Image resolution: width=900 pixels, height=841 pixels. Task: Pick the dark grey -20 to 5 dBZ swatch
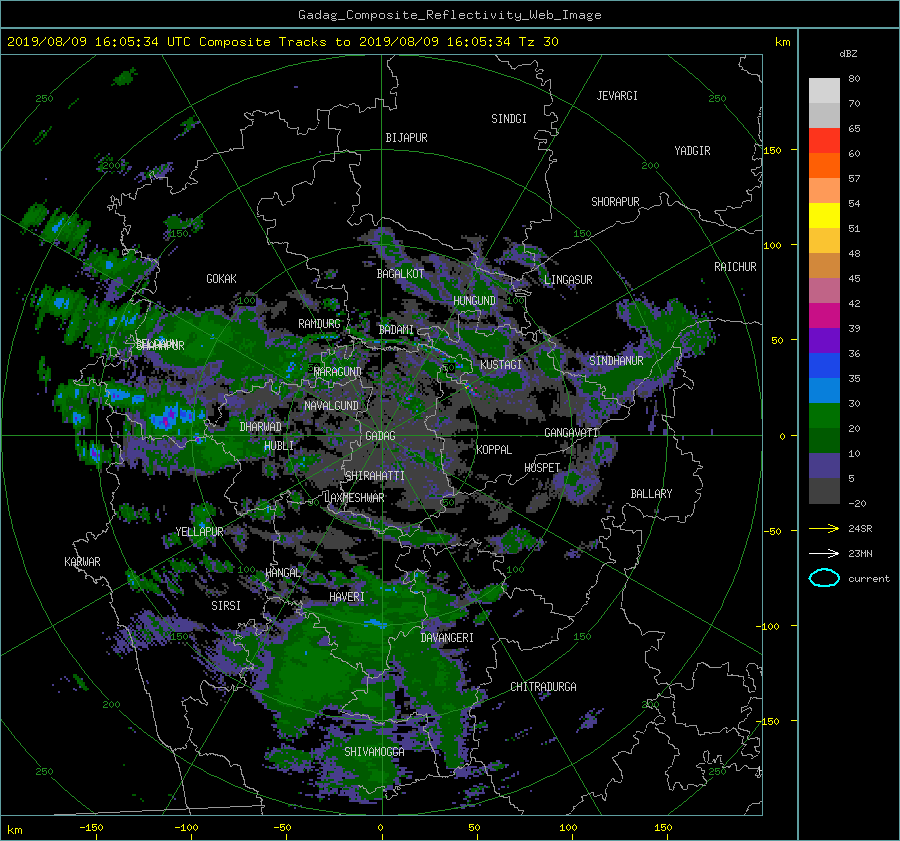(824, 490)
